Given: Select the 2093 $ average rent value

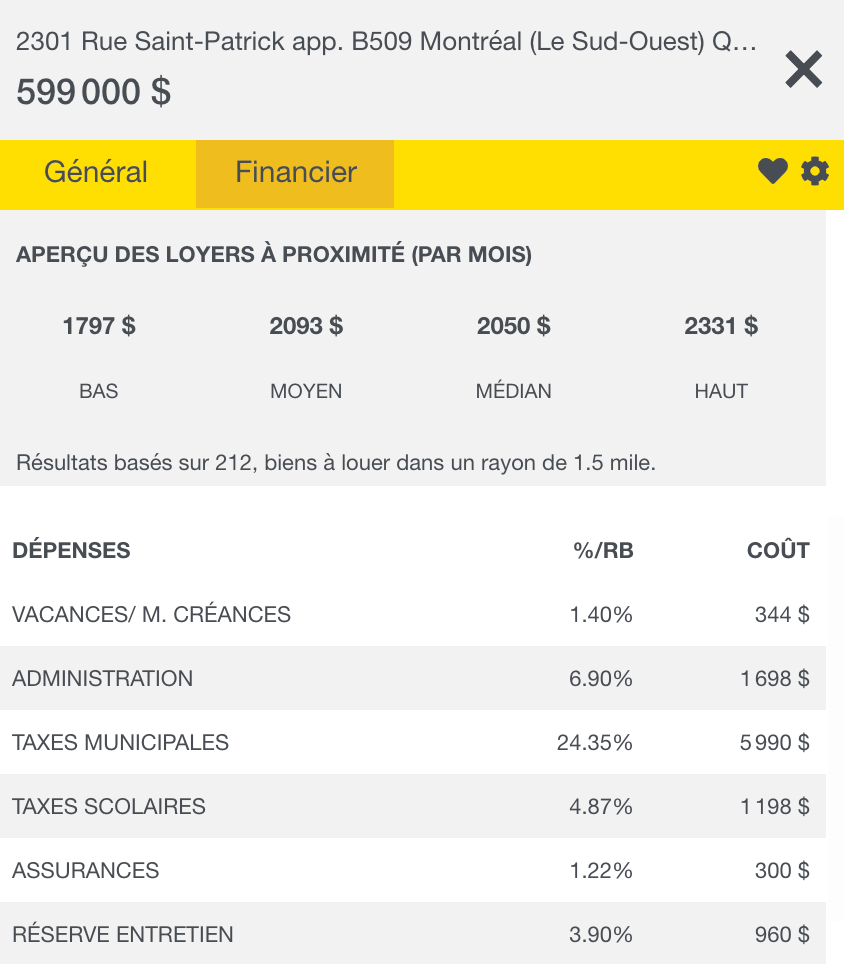Looking at the screenshot, I should point(306,326).
